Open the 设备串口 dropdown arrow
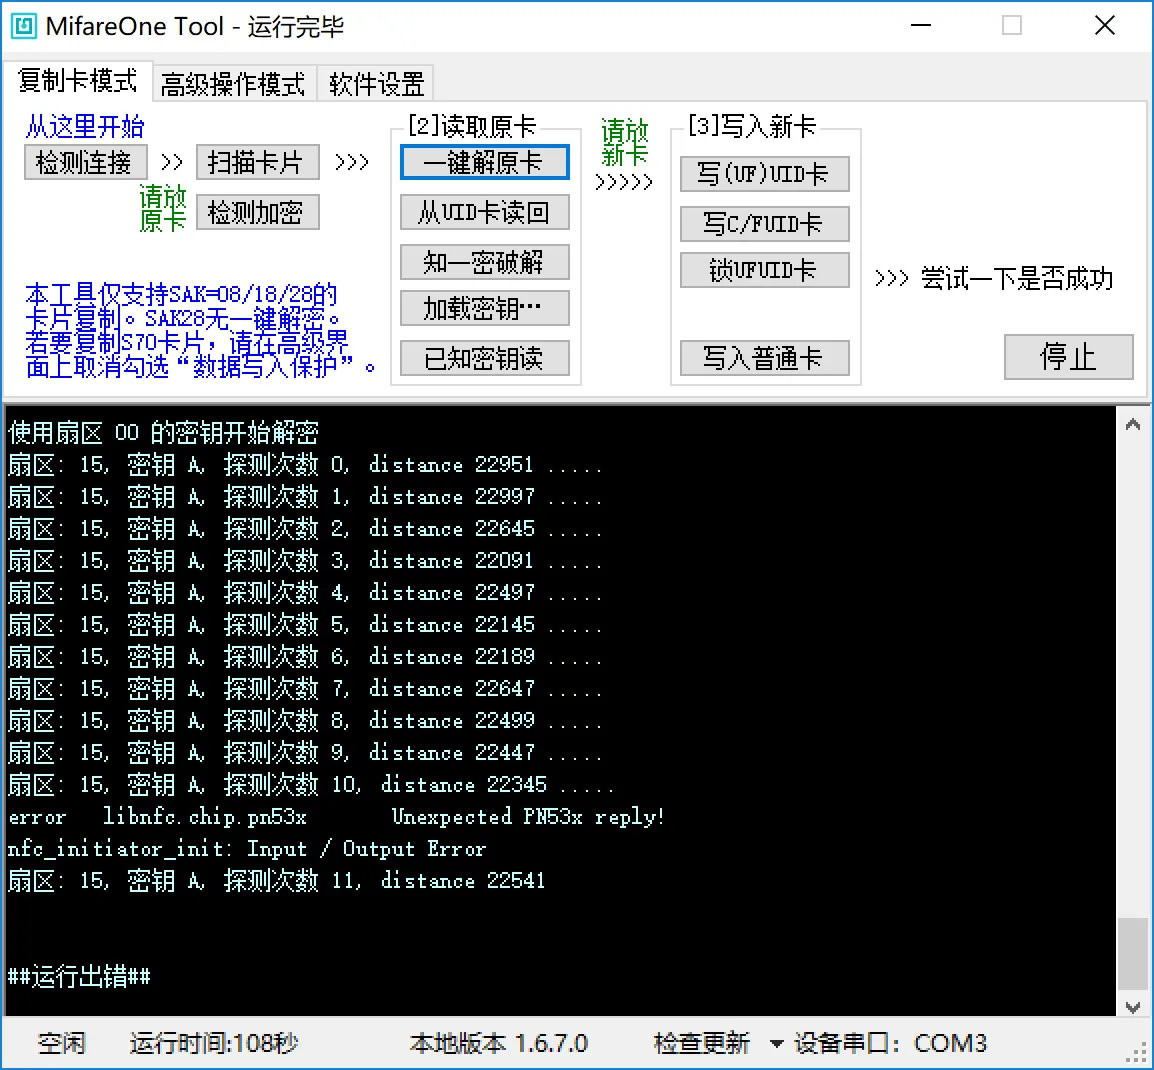Viewport: 1154px width, 1070px height. [776, 1044]
